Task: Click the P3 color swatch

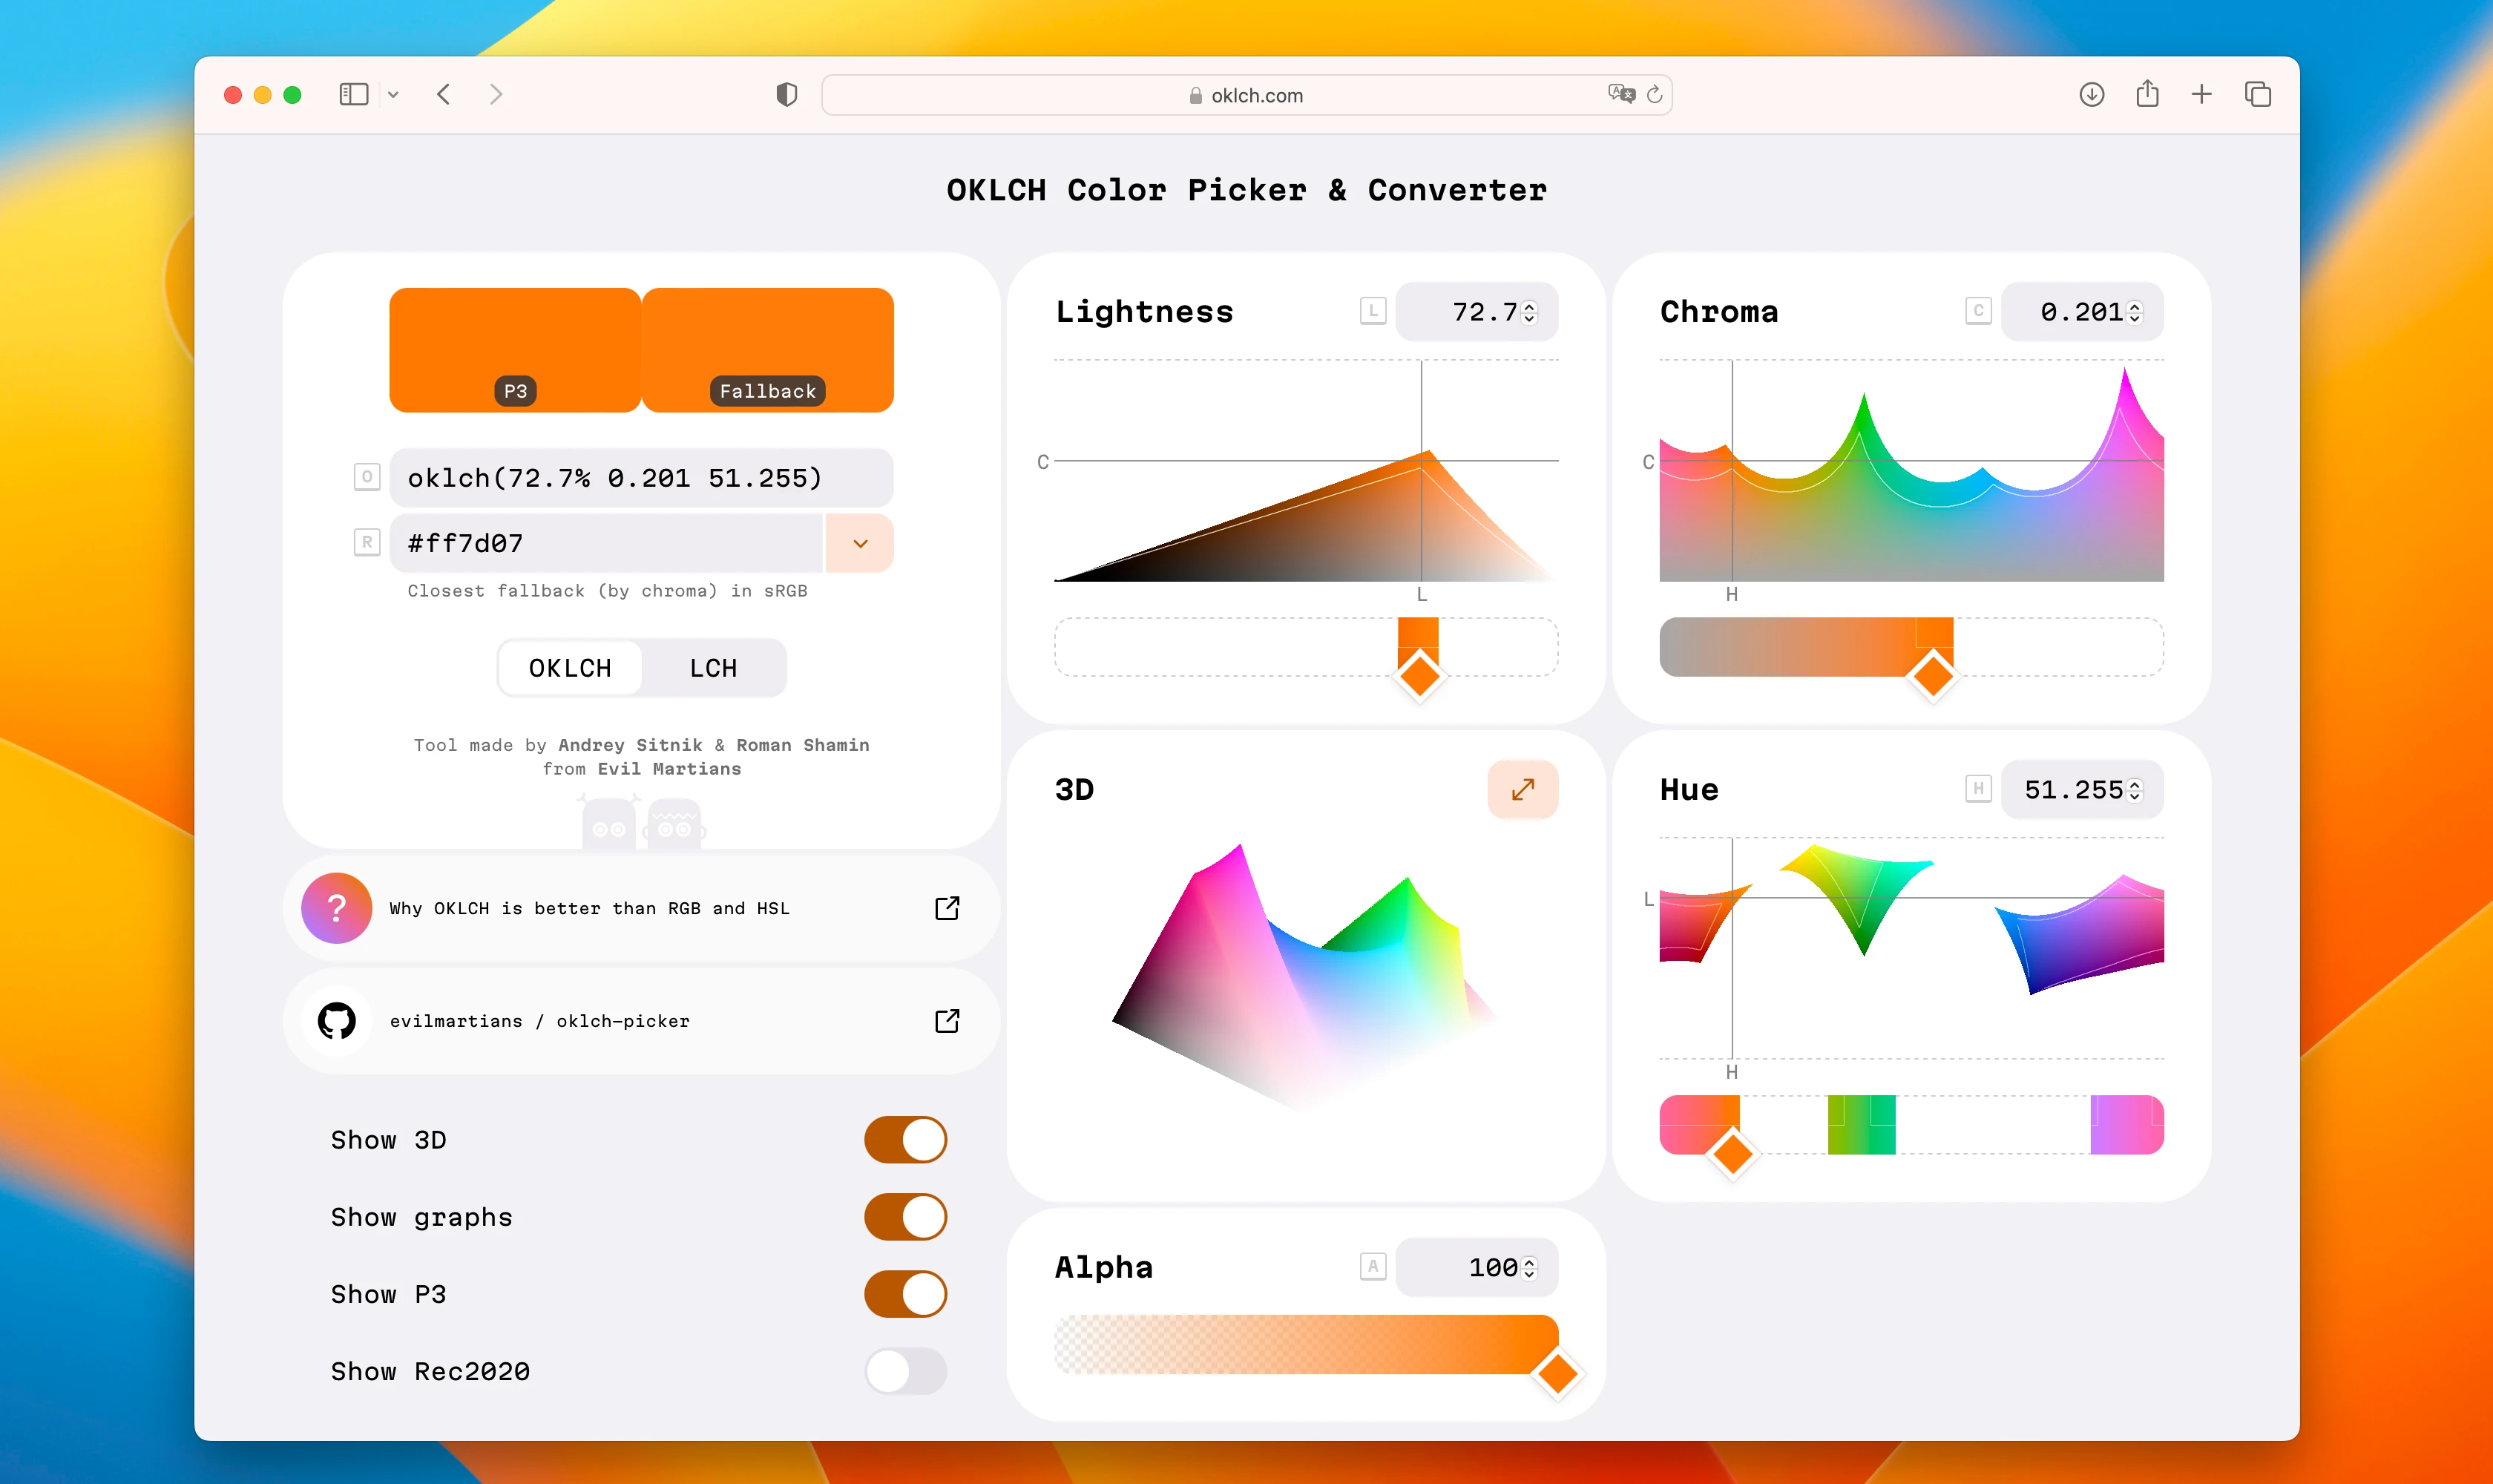Action: tap(515, 350)
